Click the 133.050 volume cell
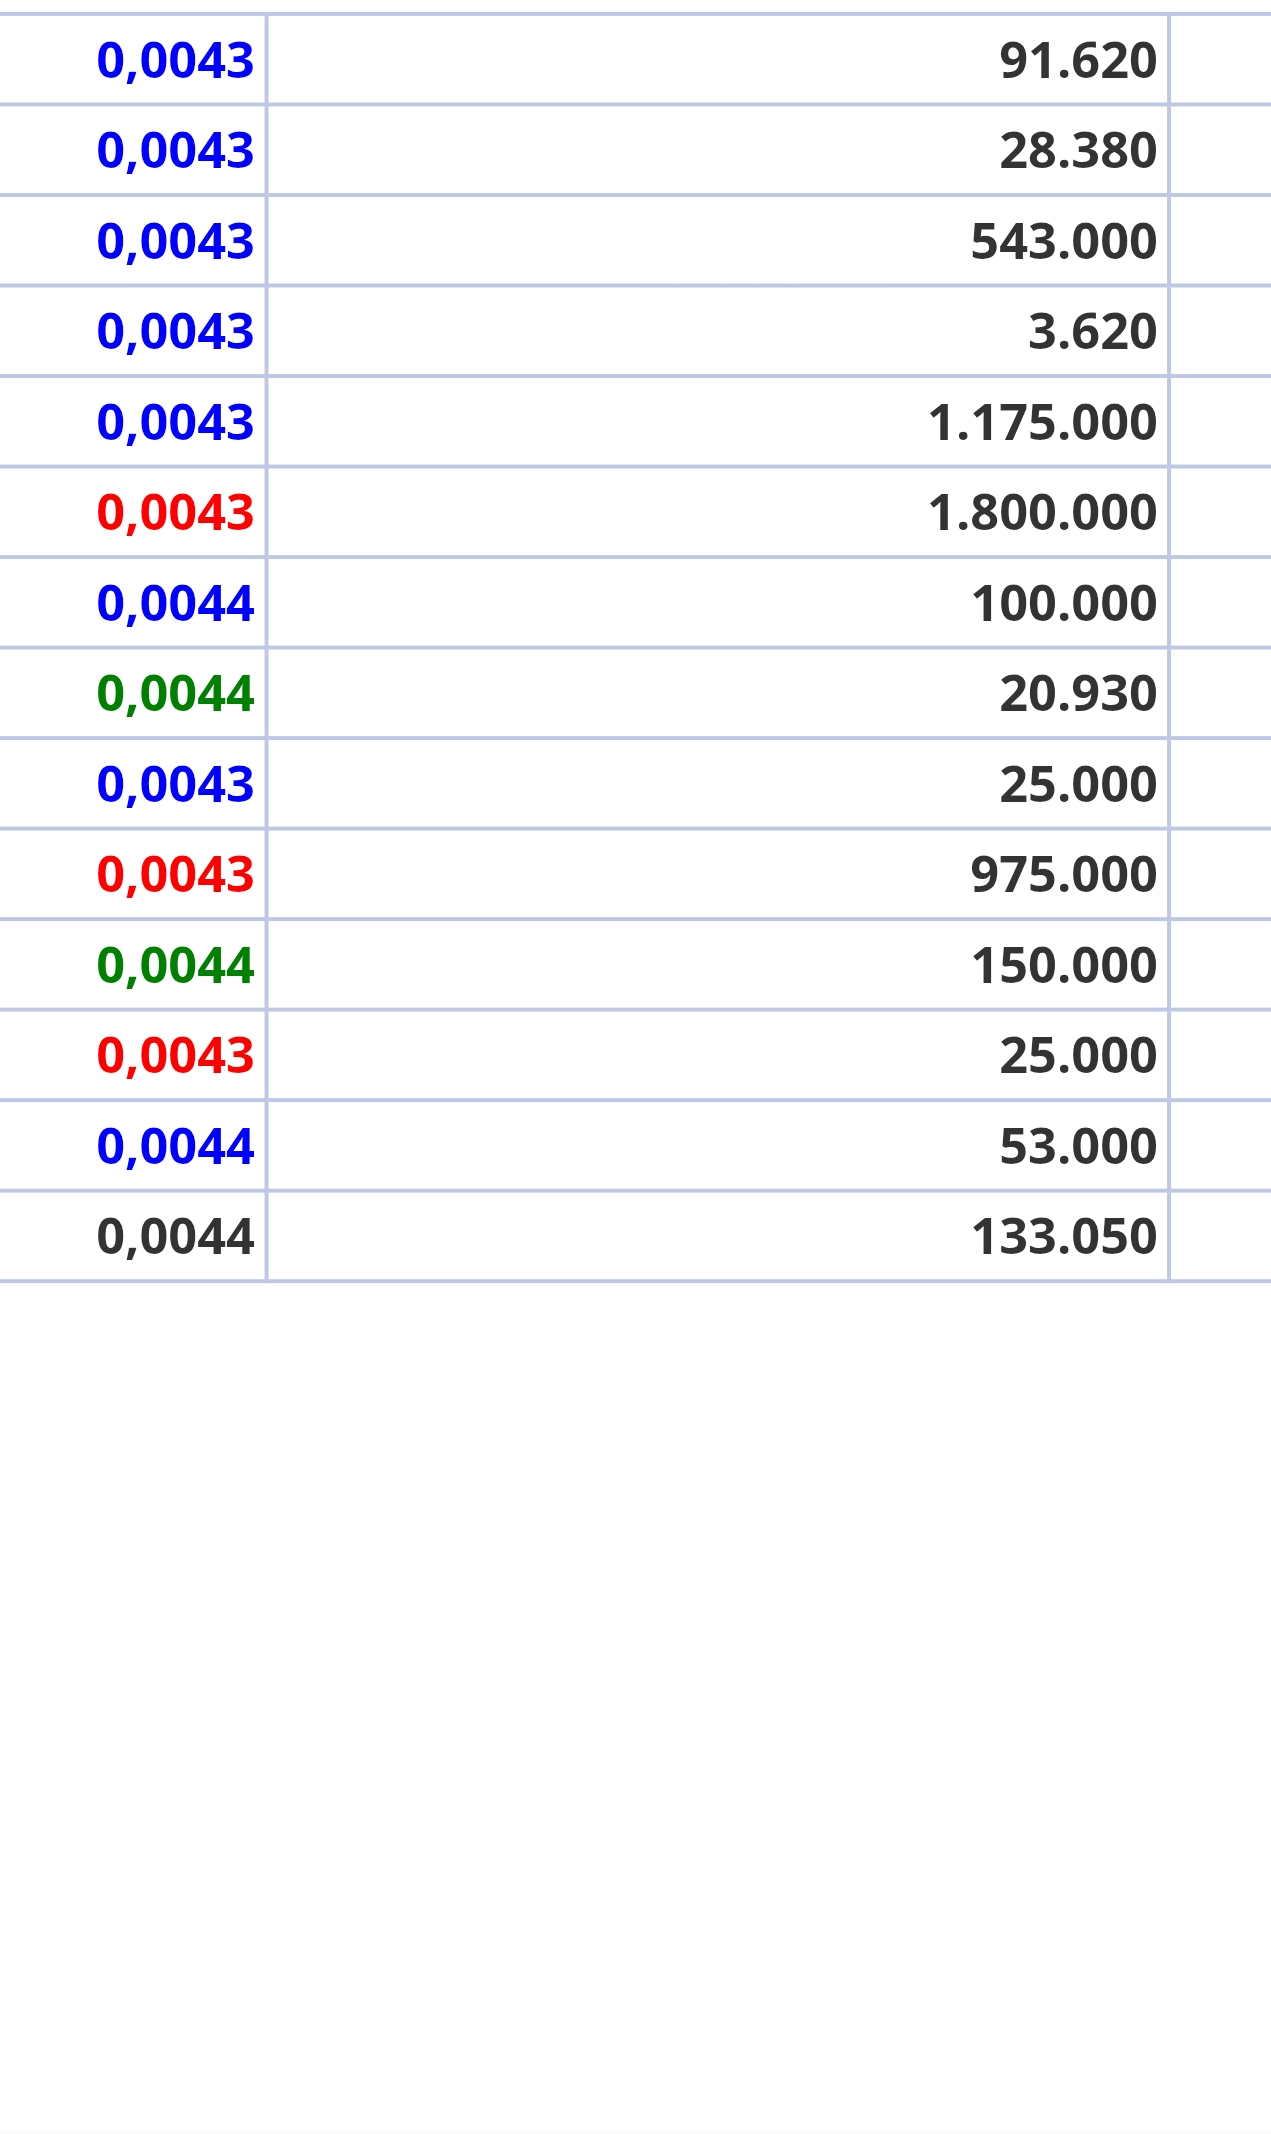 coord(1064,1237)
